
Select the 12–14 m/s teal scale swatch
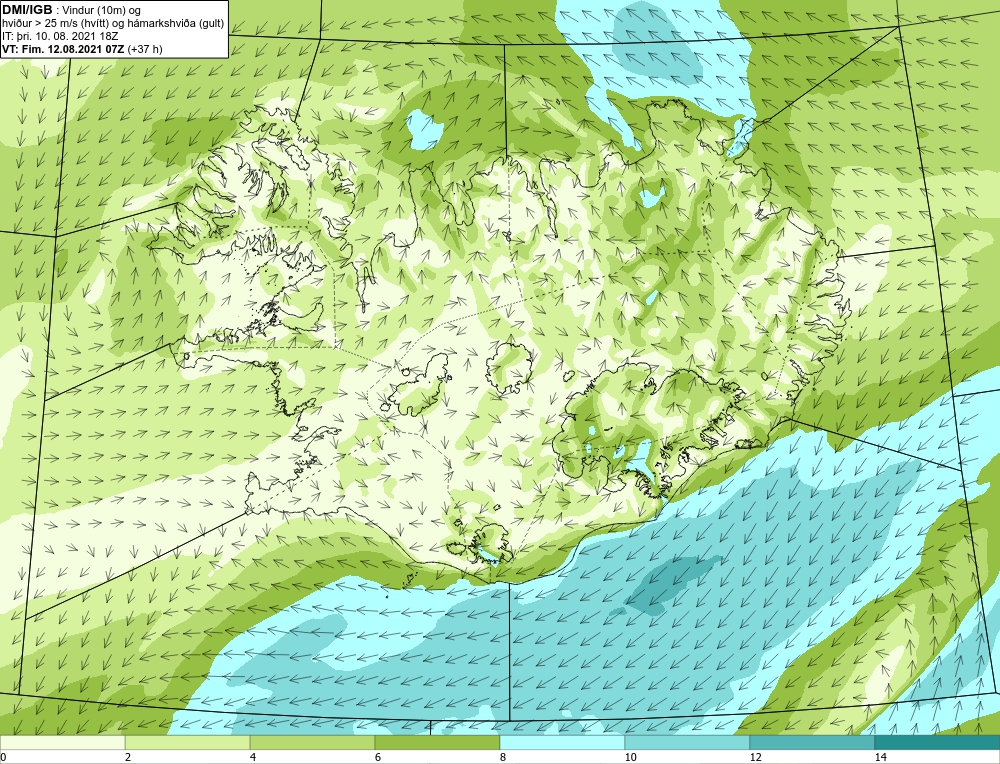812,743
